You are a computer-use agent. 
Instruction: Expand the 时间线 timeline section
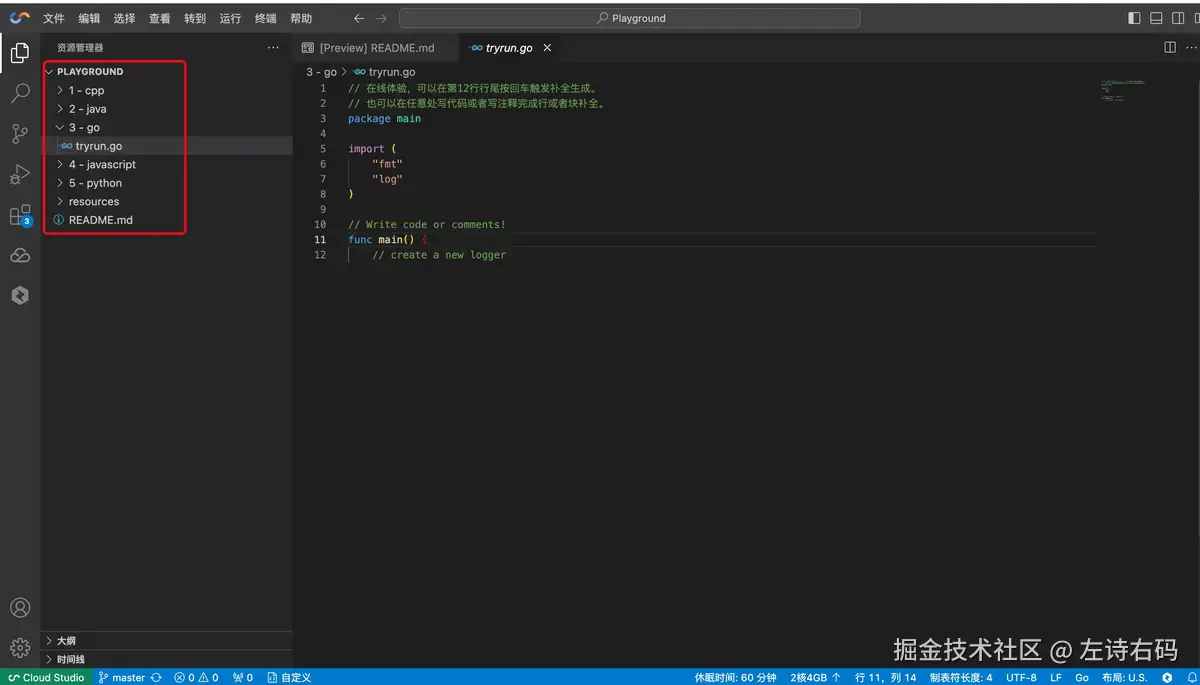[166, 659]
